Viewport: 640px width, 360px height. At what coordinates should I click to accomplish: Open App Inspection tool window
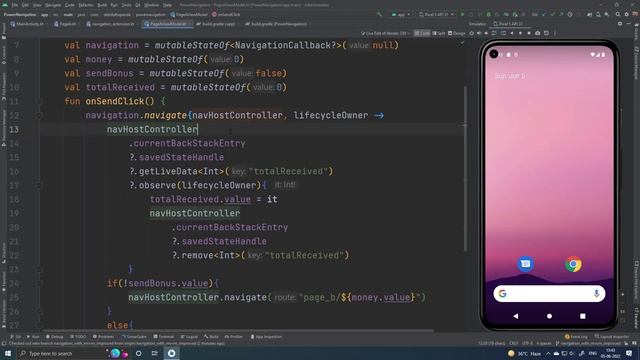click(266, 337)
